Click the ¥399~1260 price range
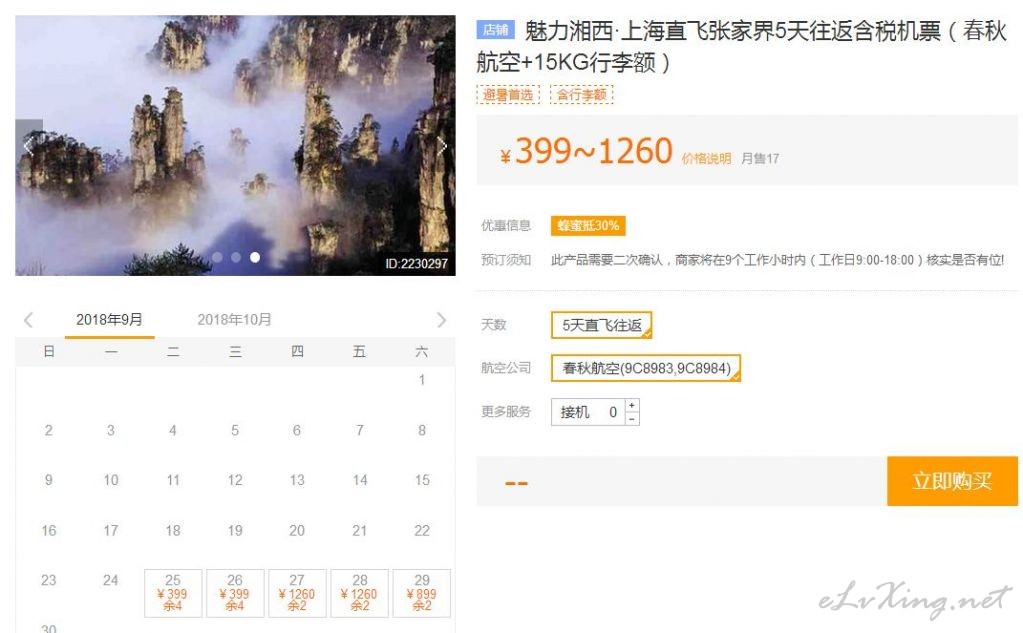This screenshot has height=633, width=1023. (586, 151)
